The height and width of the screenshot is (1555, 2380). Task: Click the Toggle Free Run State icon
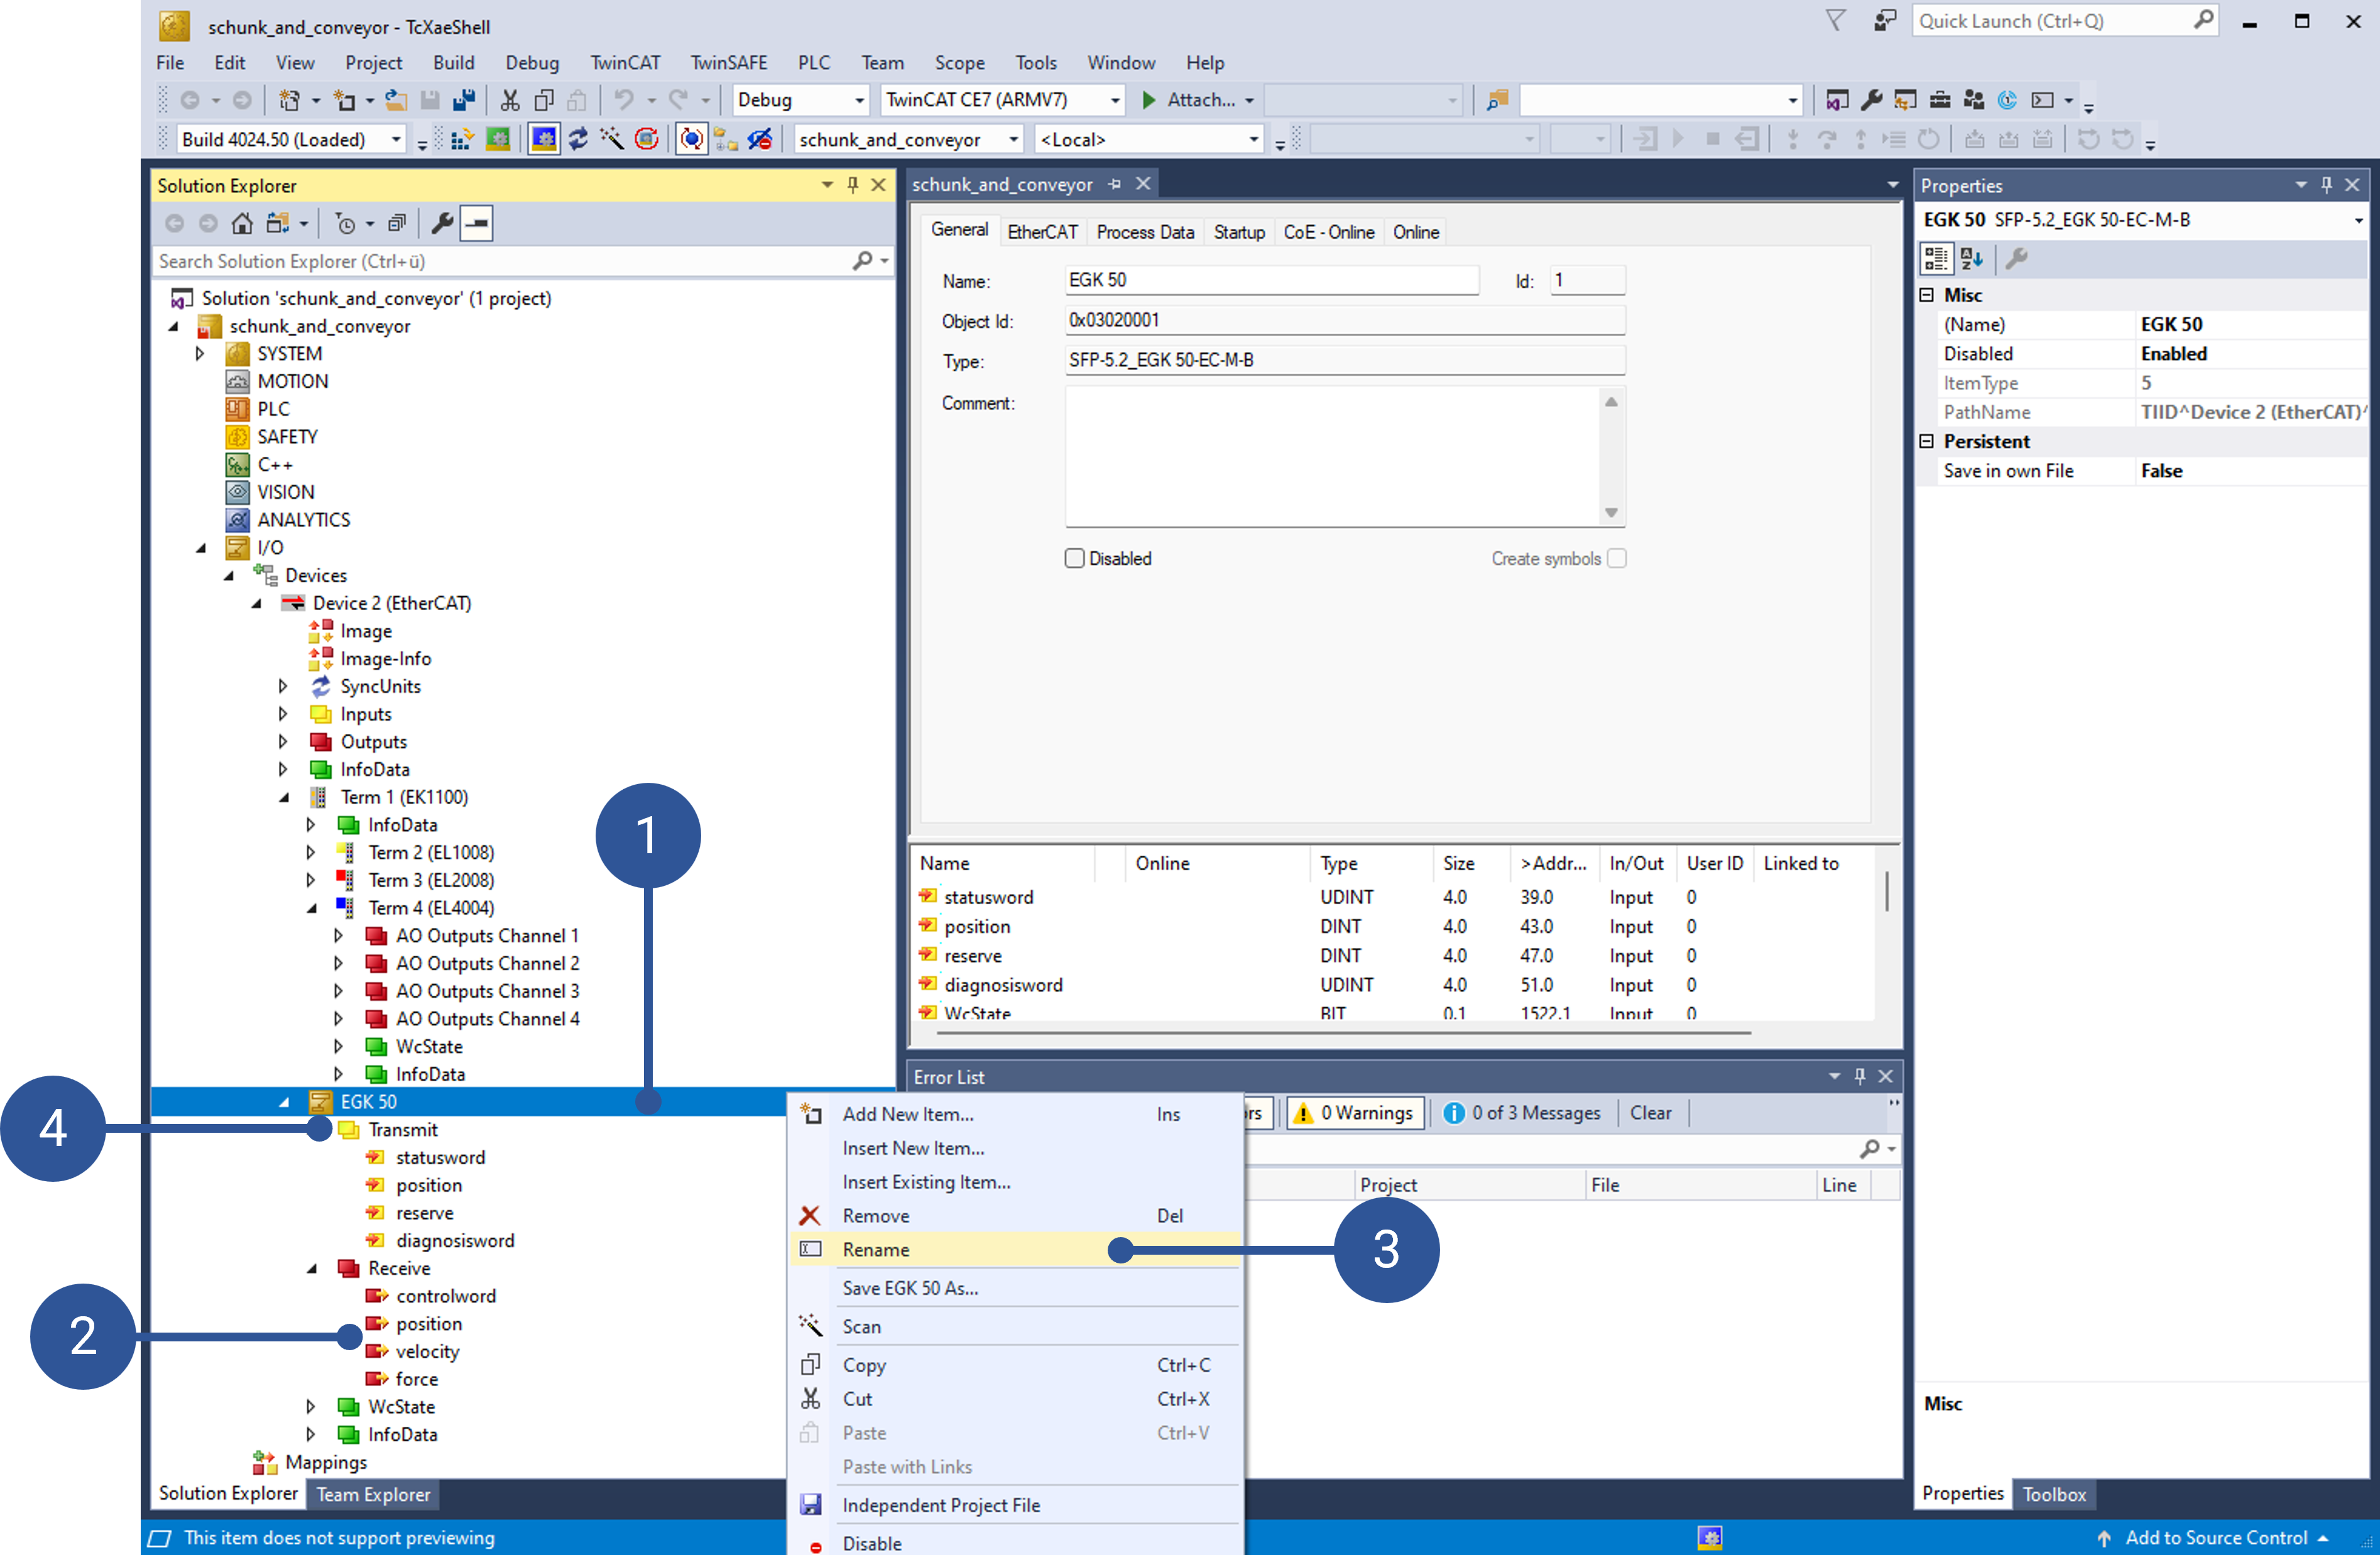[647, 140]
